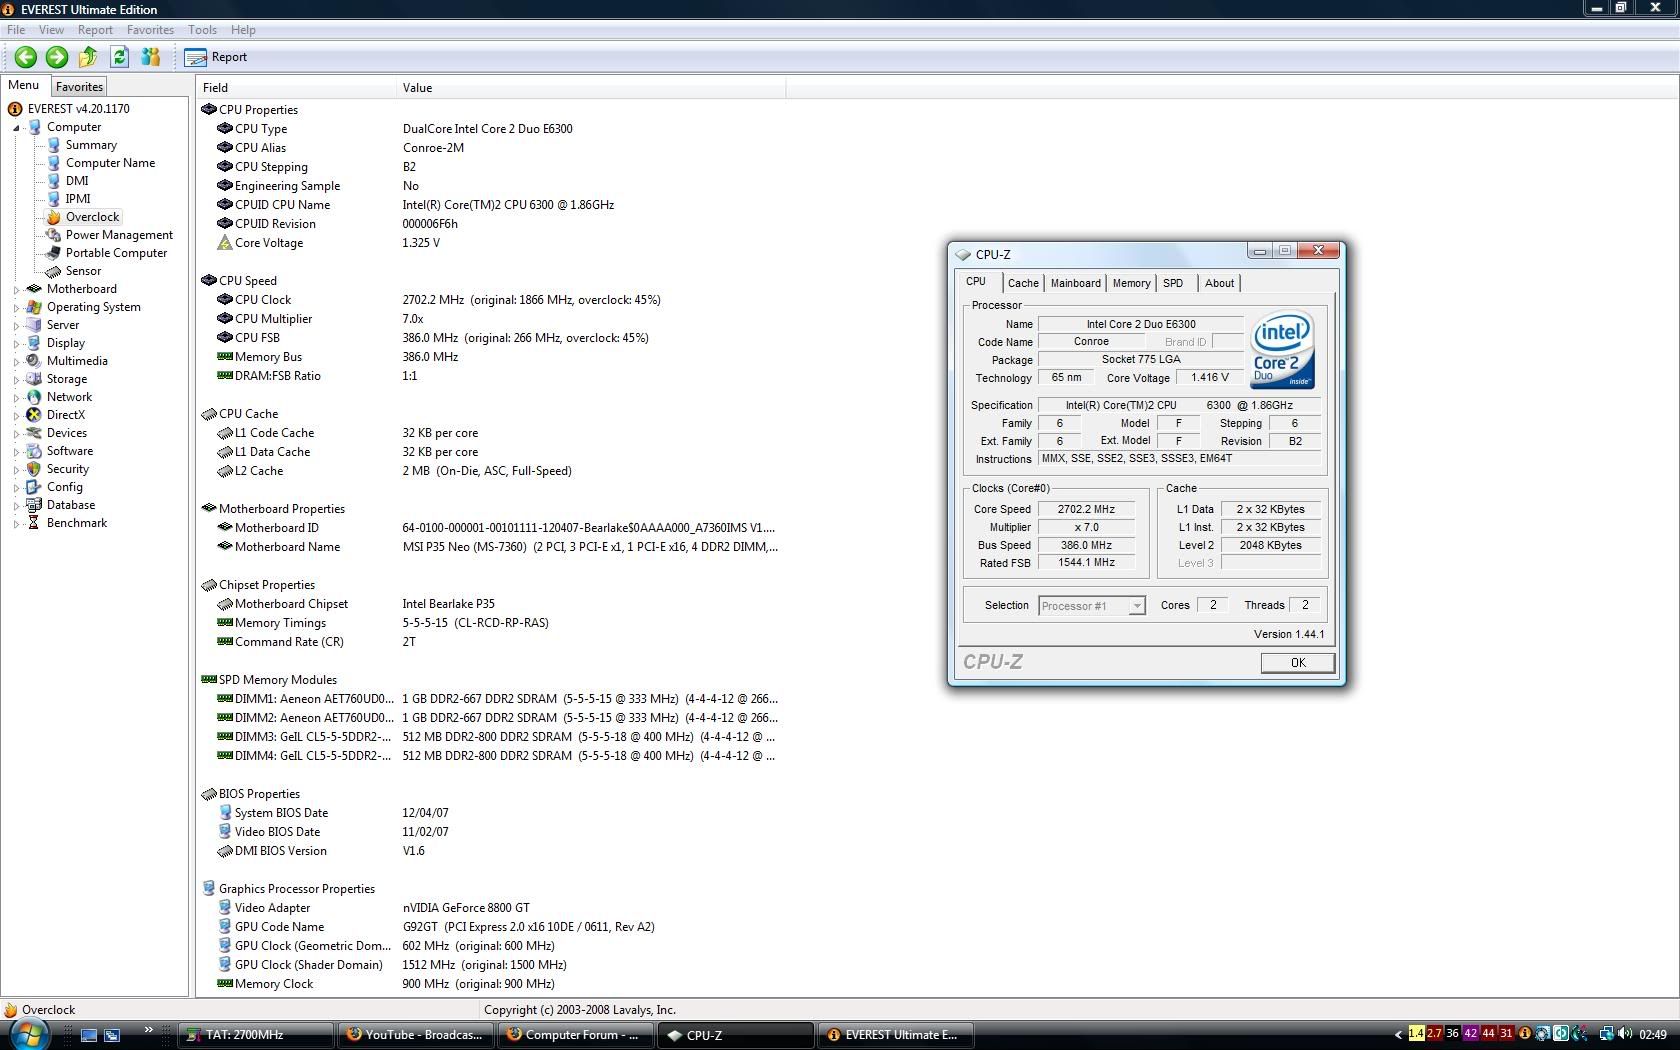Click the Up level arrow toolbar icon
The width and height of the screenshot is (1680, 1050).
point(88,57)
